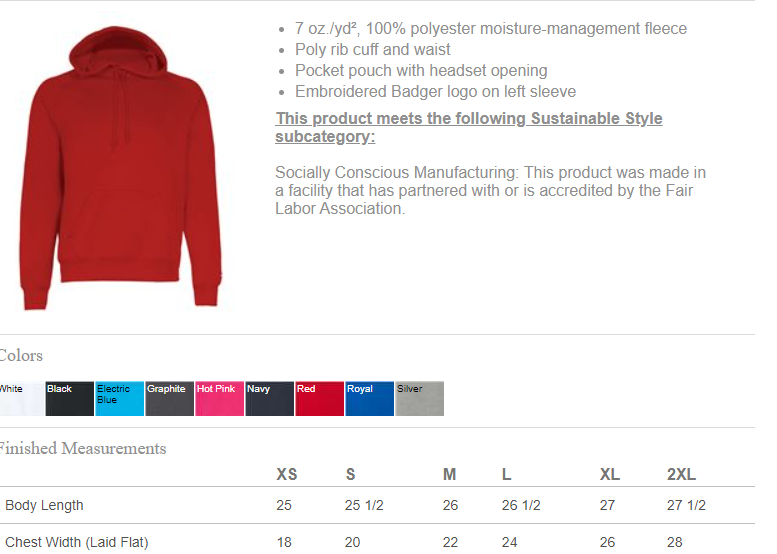Image resolution: width=777 pixels, height=554 pixels.
Task: Choose the Hot Pink color swatch
Action: [x=220, y=398]
